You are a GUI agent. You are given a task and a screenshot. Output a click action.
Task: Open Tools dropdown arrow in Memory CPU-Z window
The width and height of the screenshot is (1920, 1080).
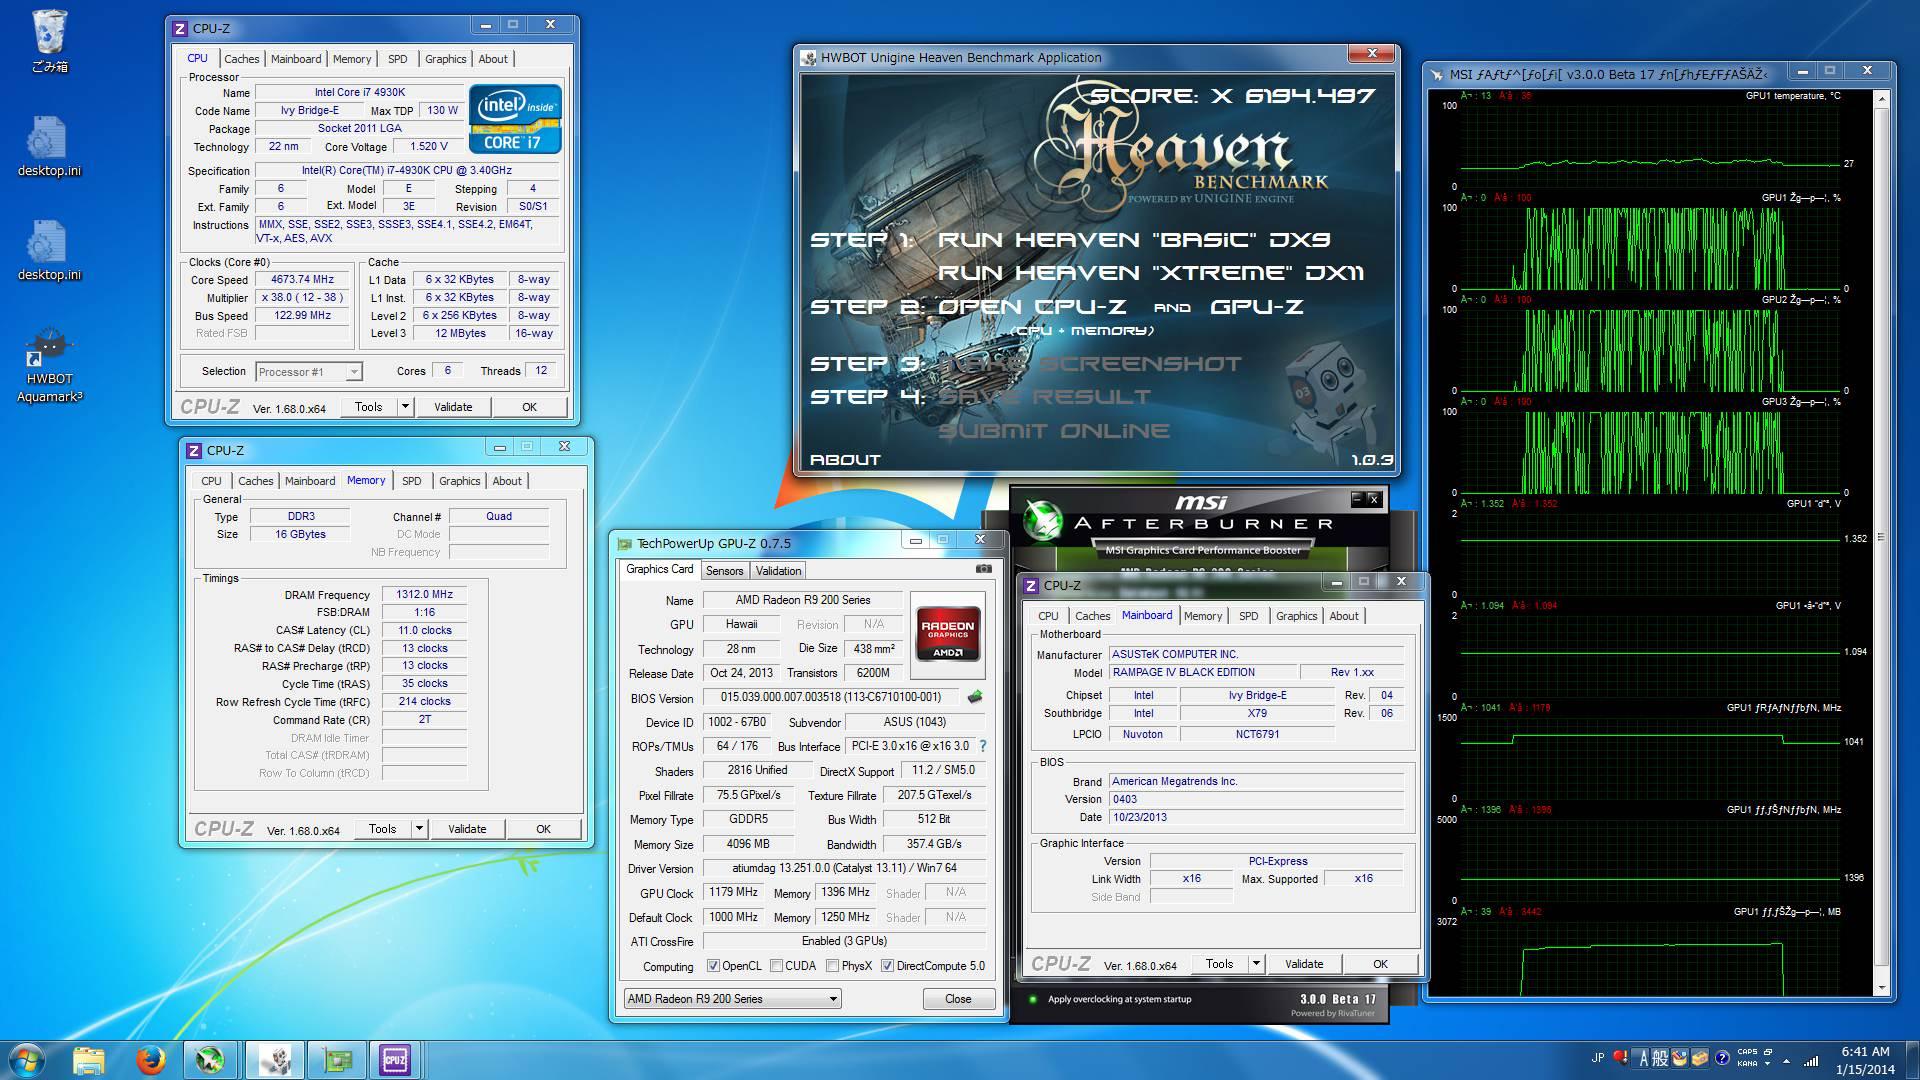(419, 829)
